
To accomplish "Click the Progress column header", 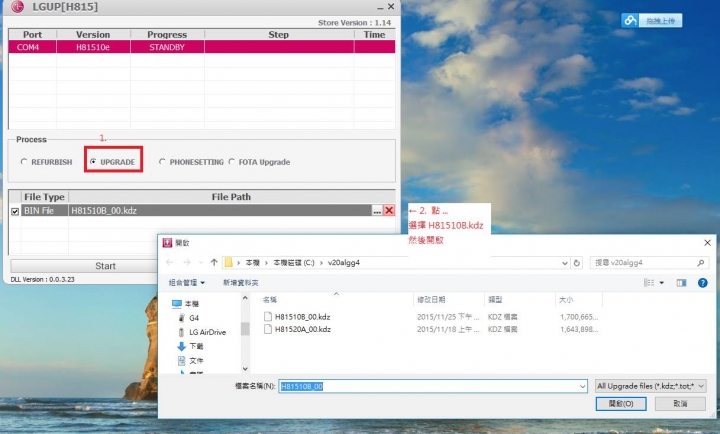I will (167, 34).
